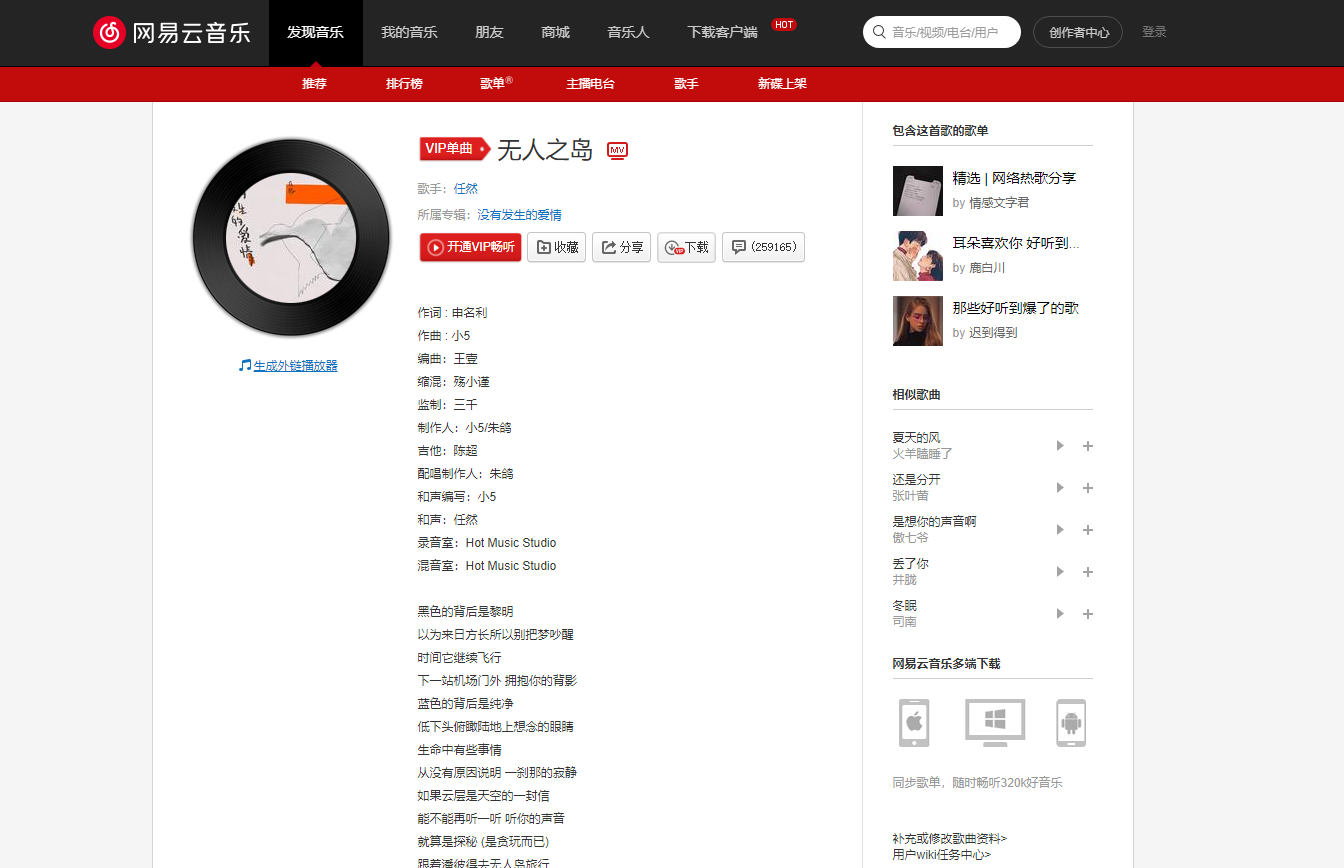Viewport: 1344px width, 868px height.
Task: Open artist 井胧
Action: 905,580
